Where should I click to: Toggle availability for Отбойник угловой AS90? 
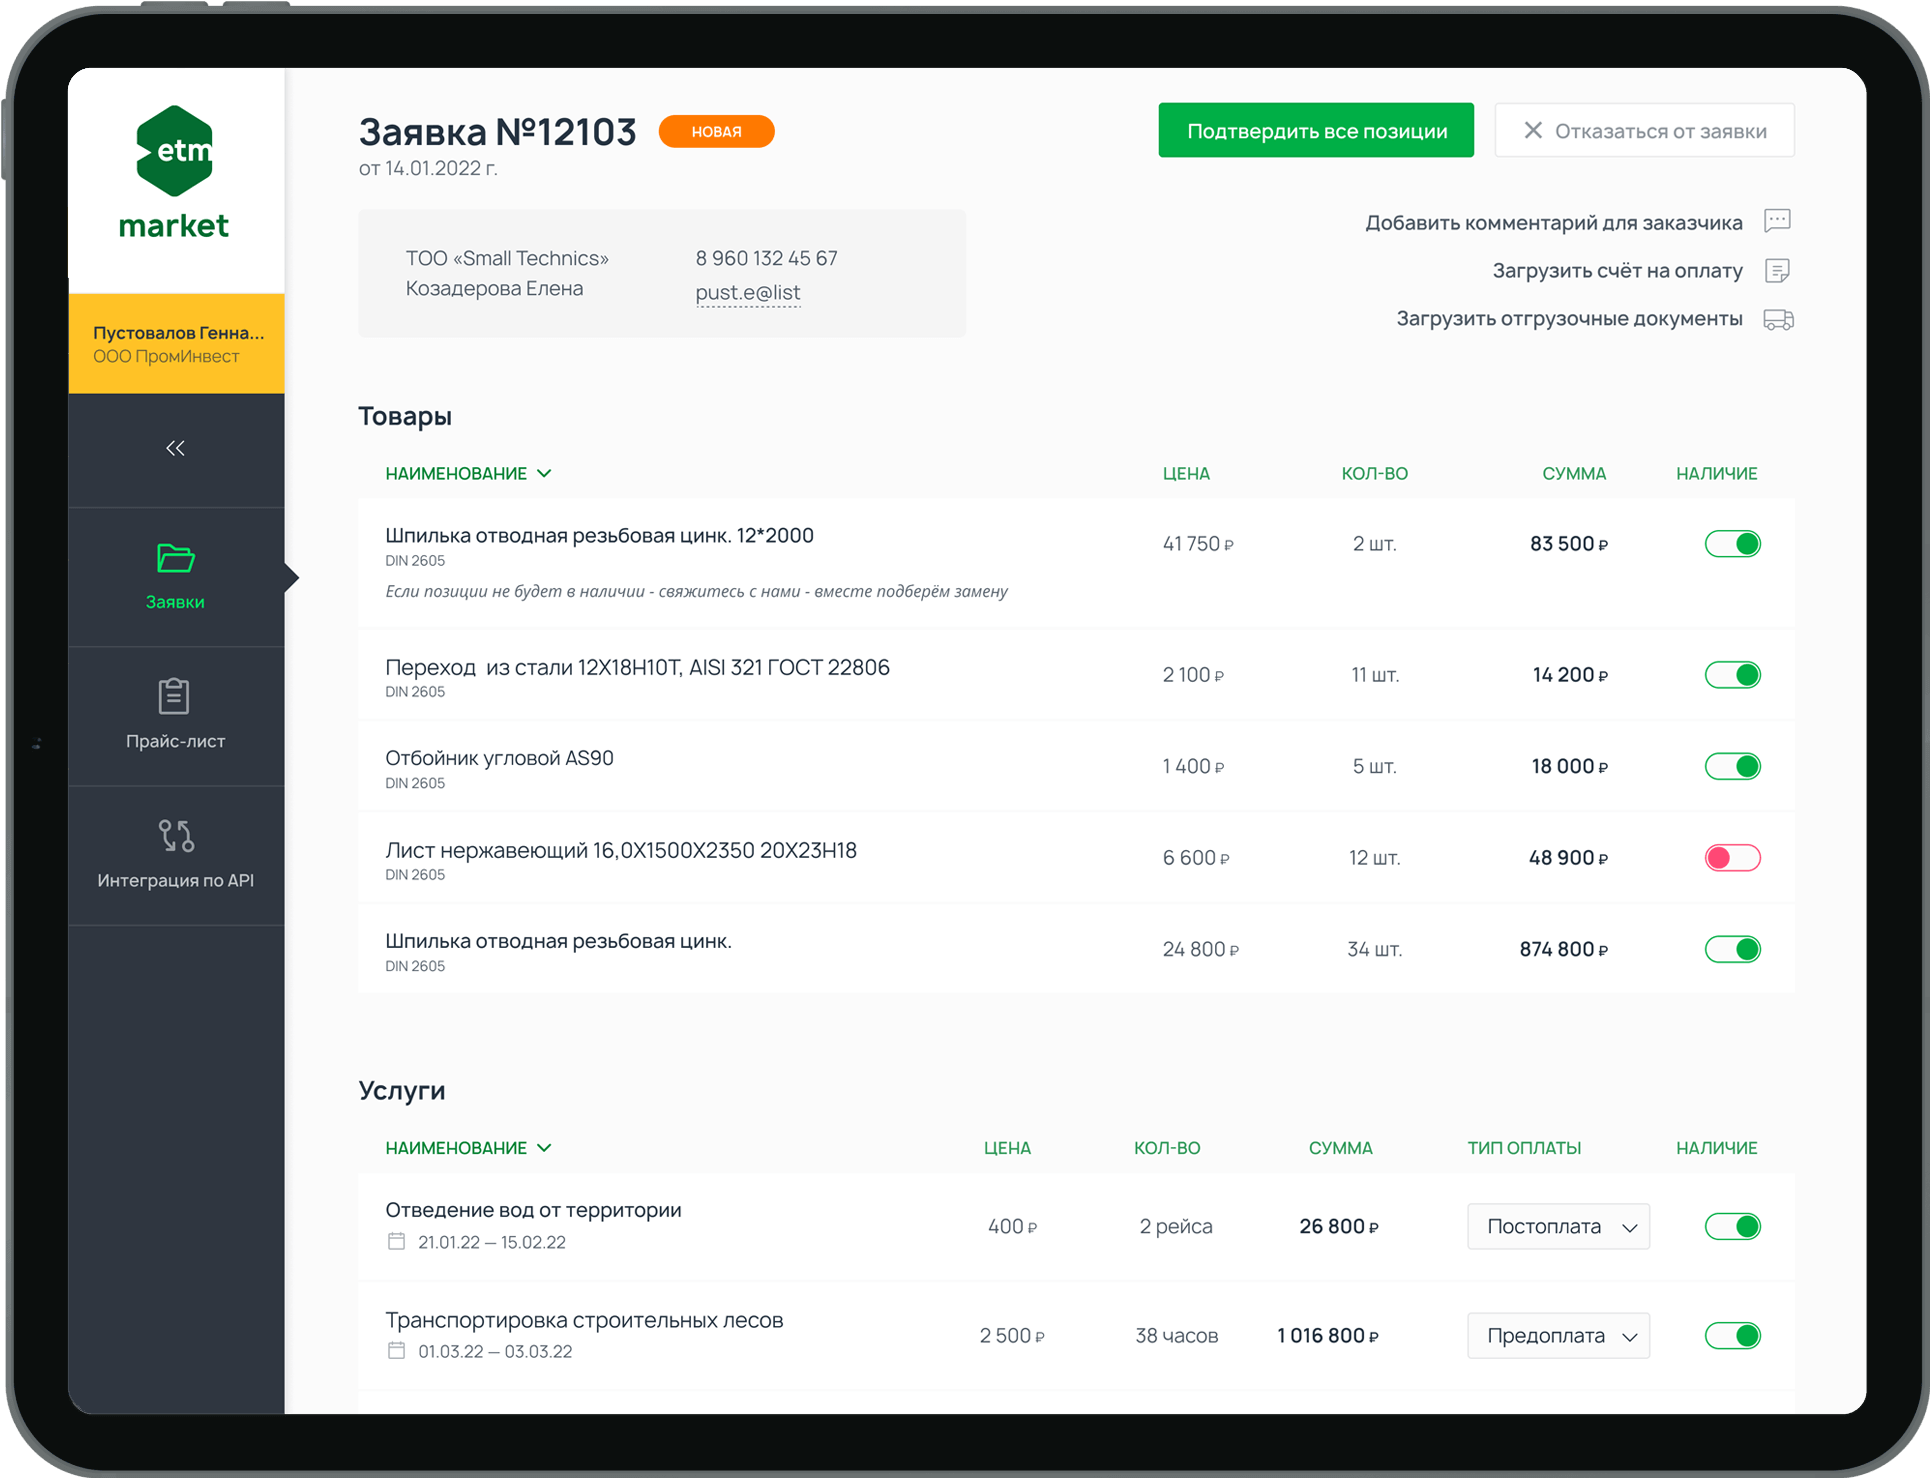pos(1732,766)
